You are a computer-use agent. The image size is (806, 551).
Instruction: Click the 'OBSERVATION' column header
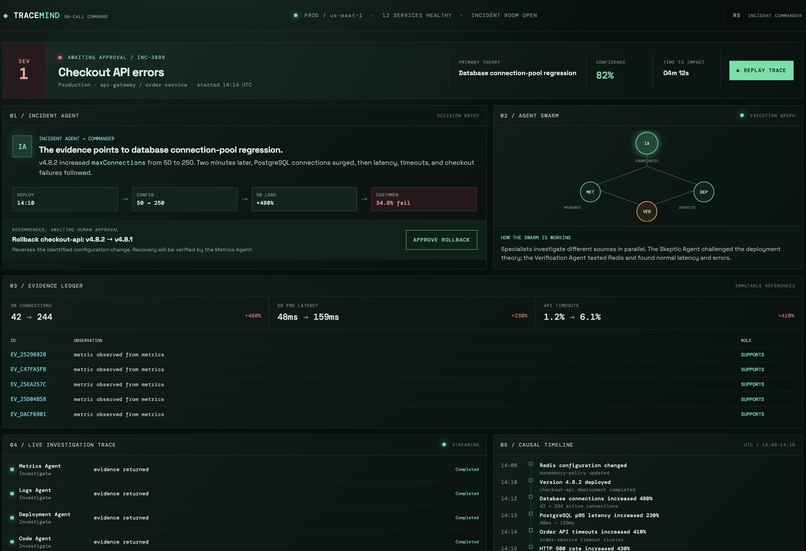[x=88, y=340]
